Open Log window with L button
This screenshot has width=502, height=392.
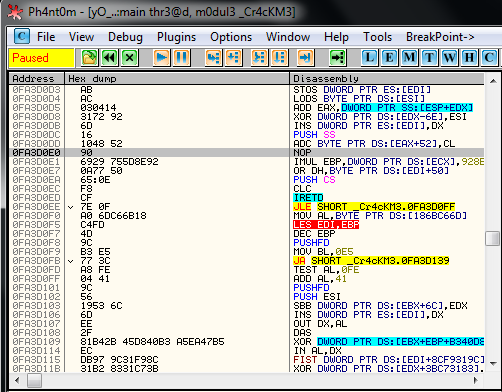coord(369,58)
